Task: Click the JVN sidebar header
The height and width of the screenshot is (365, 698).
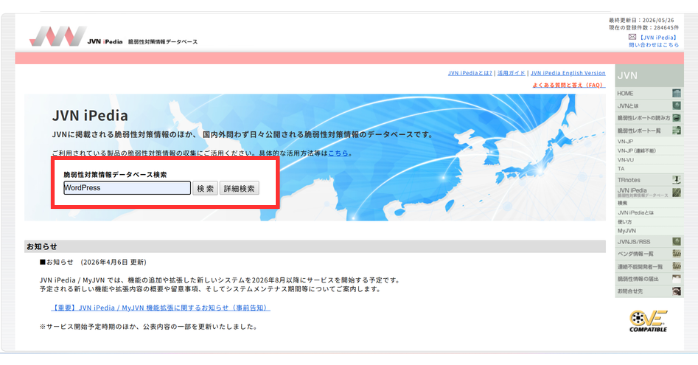Action: click(x=649, y=76)
